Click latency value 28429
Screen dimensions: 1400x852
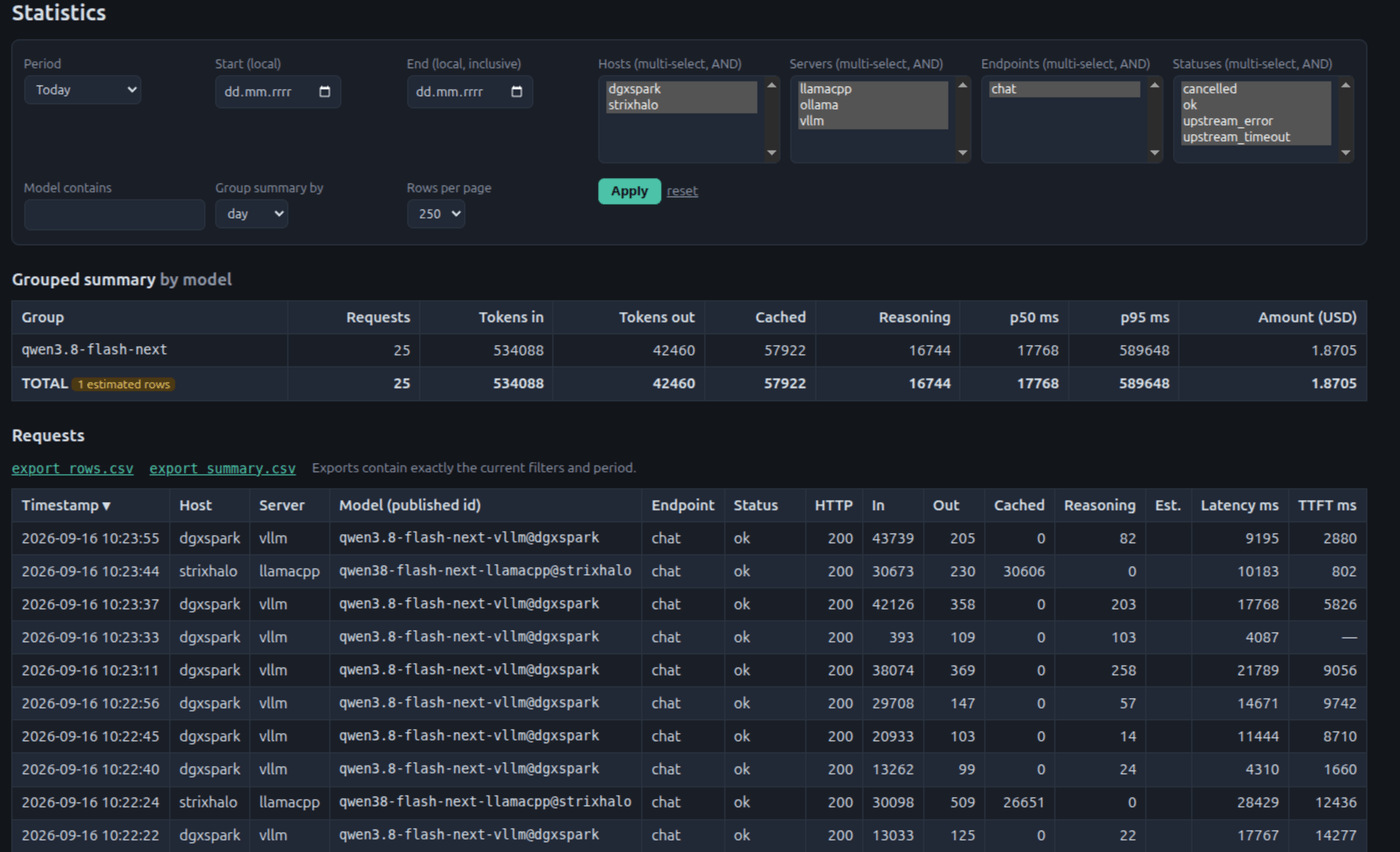[x=1258, y=802]
